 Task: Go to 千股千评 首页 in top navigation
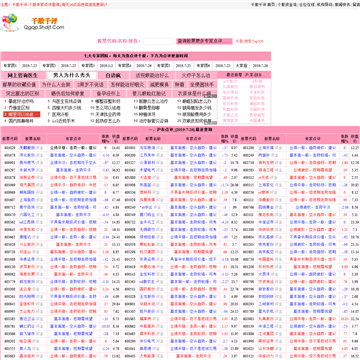[263, 5]
